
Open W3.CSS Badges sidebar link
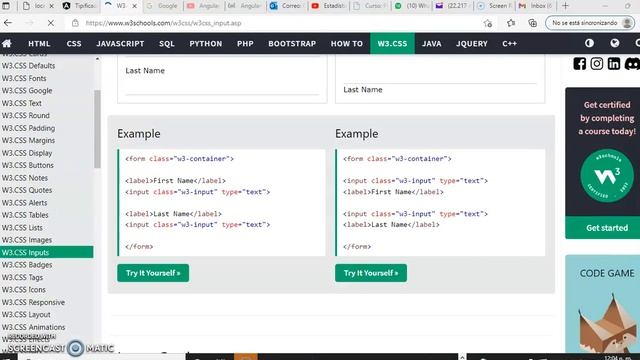pos(27,265)
